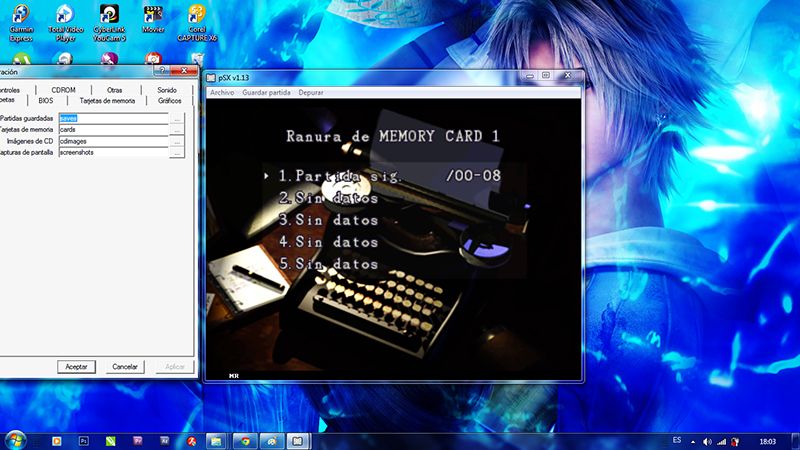Select '2. Sin datos' save slot
Image resolution: width=800 pixels, height=450 pixels.
pos(329,198)
